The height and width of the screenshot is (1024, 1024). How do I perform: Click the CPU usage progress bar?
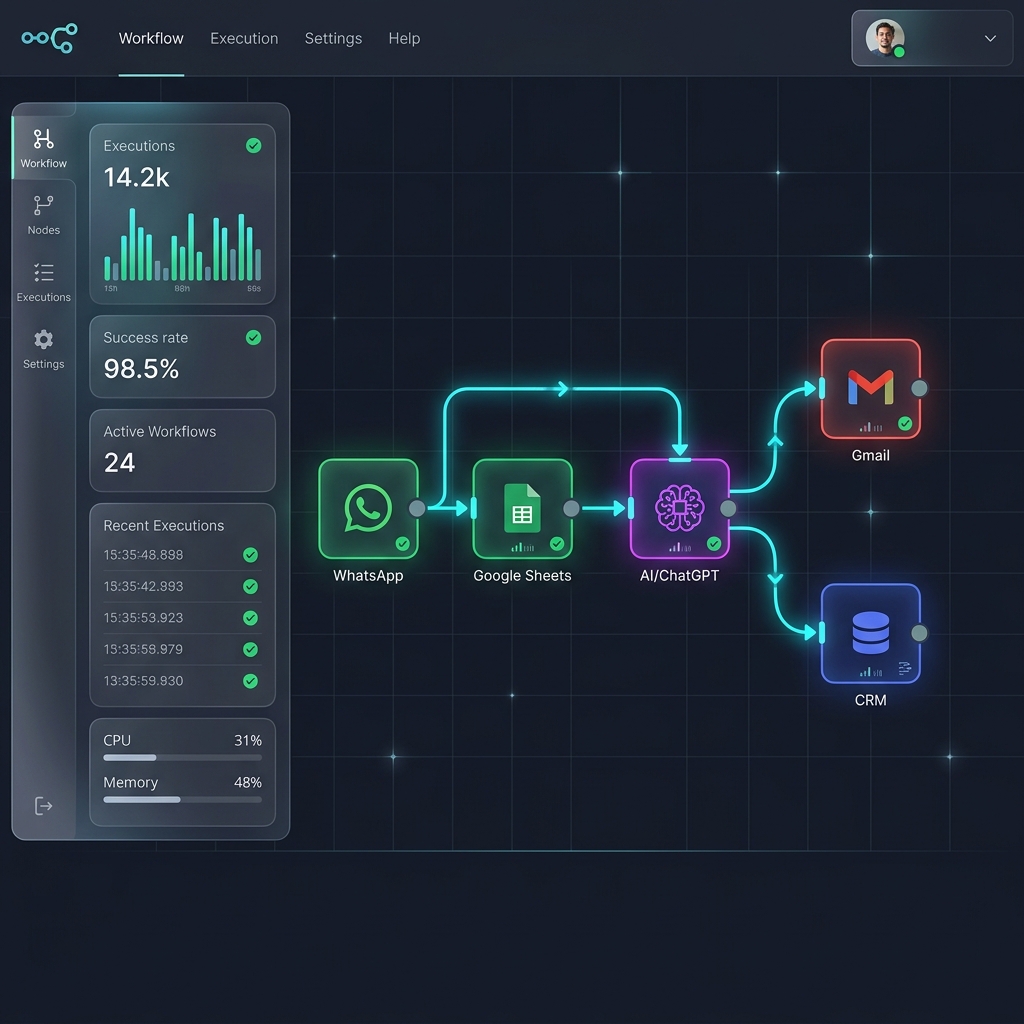pos(182,758)
